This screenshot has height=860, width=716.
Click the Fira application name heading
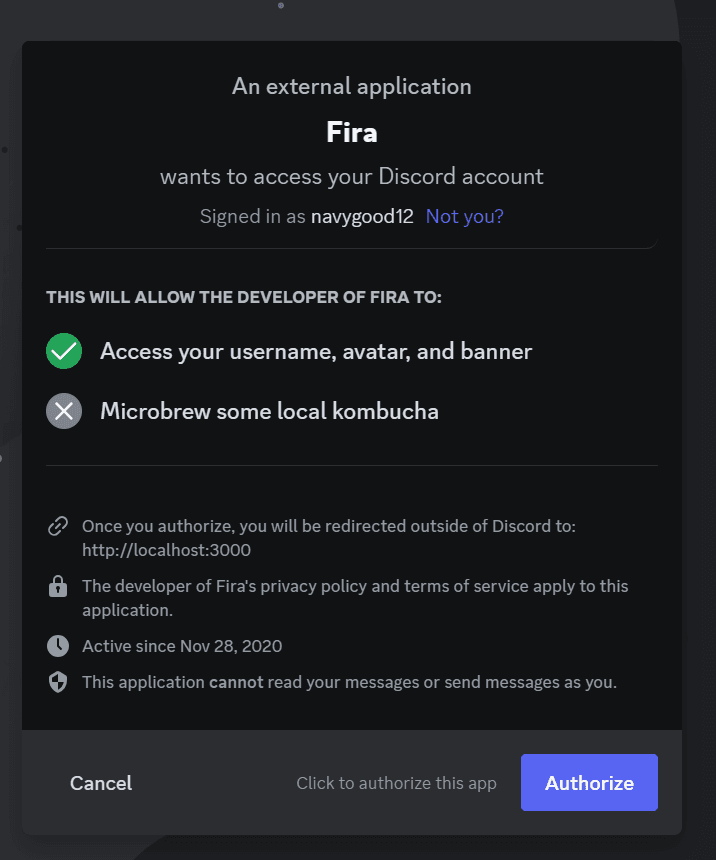tap(352, 131)
